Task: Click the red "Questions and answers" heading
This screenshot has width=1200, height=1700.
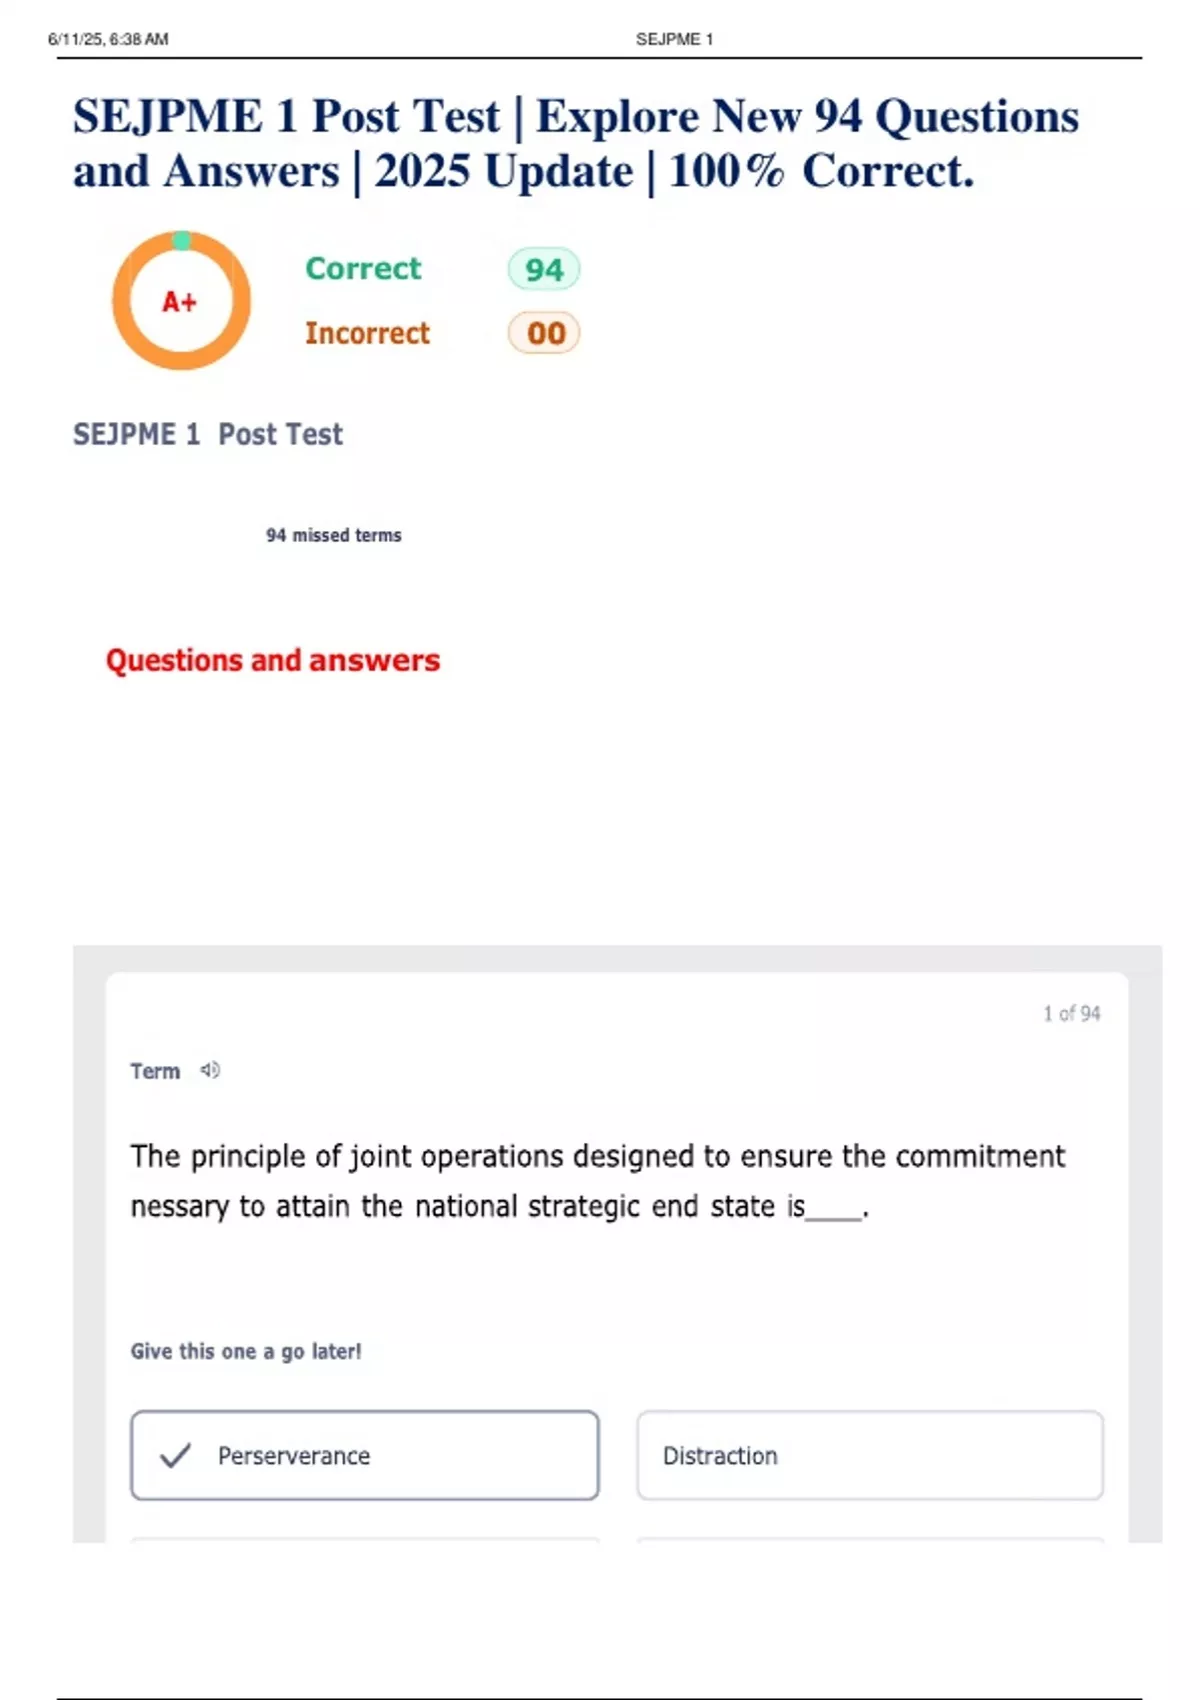Action: click(x=272, y=660)
